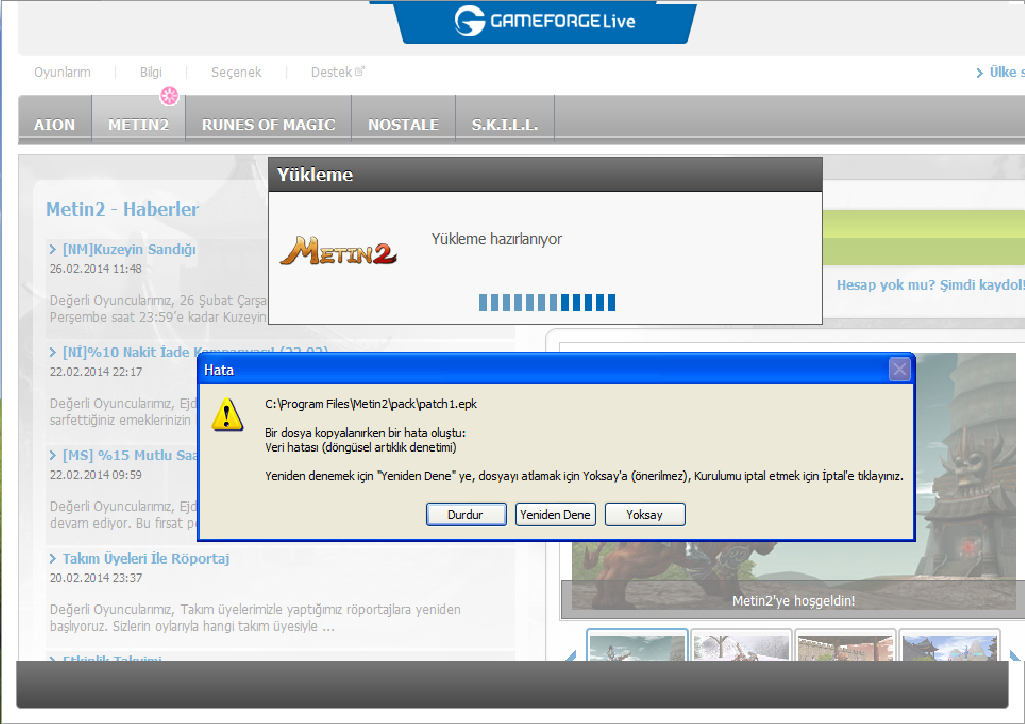
Task: Click the date 22.02.2014 09:59
Action: tap(95, 474)
